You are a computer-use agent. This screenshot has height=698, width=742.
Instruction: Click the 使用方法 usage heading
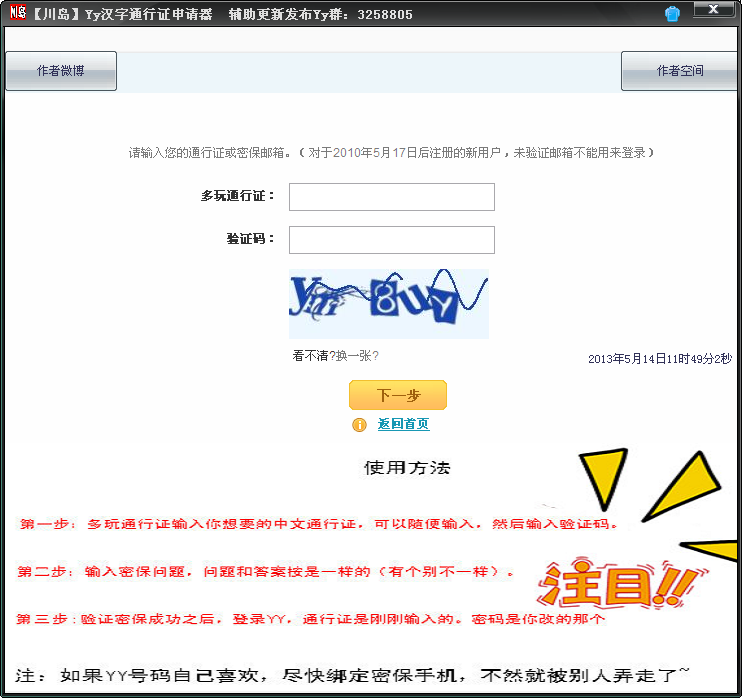(x=407, y=468)
